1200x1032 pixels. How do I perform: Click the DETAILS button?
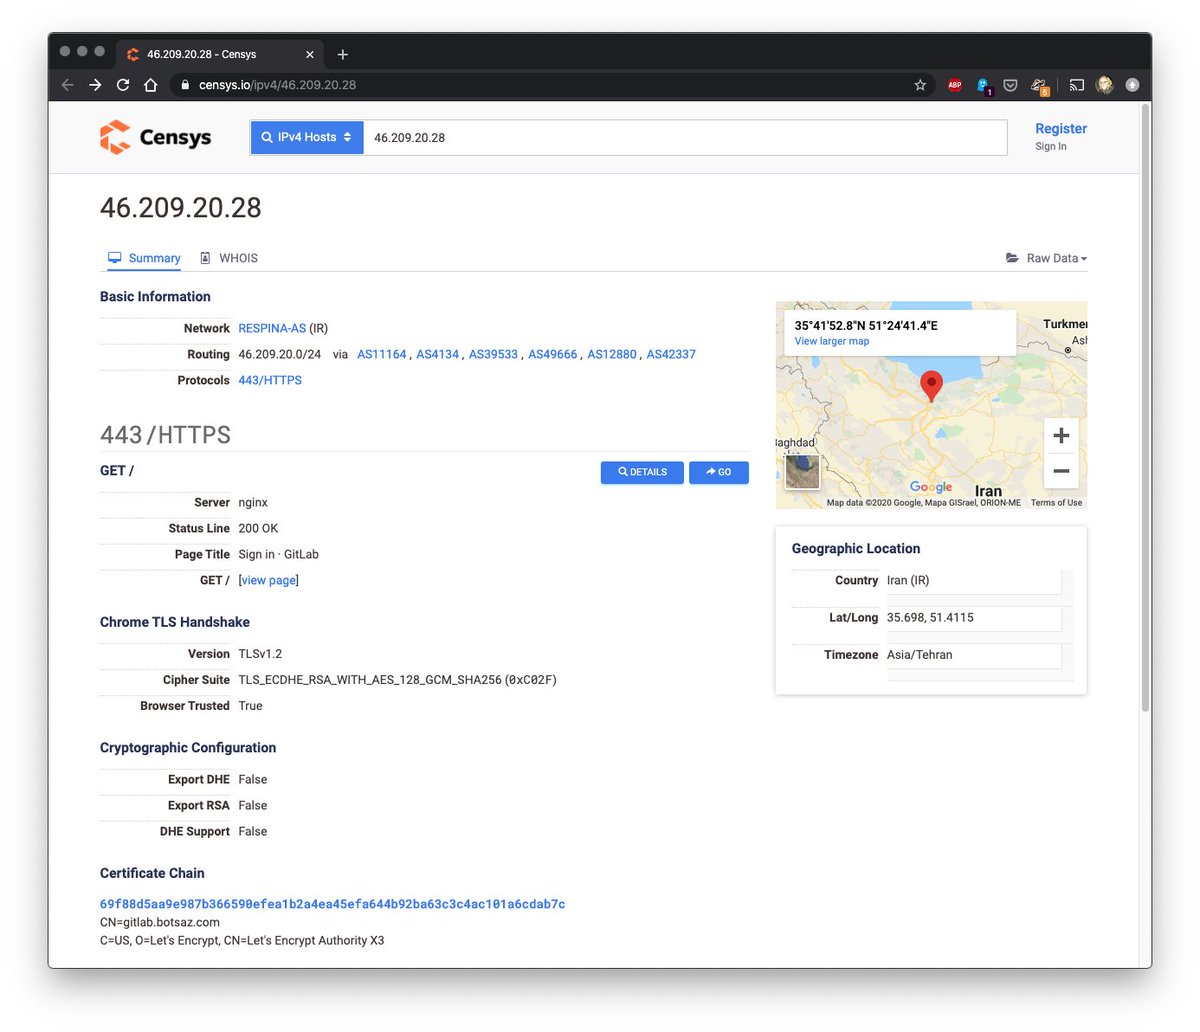coord(642,472)
